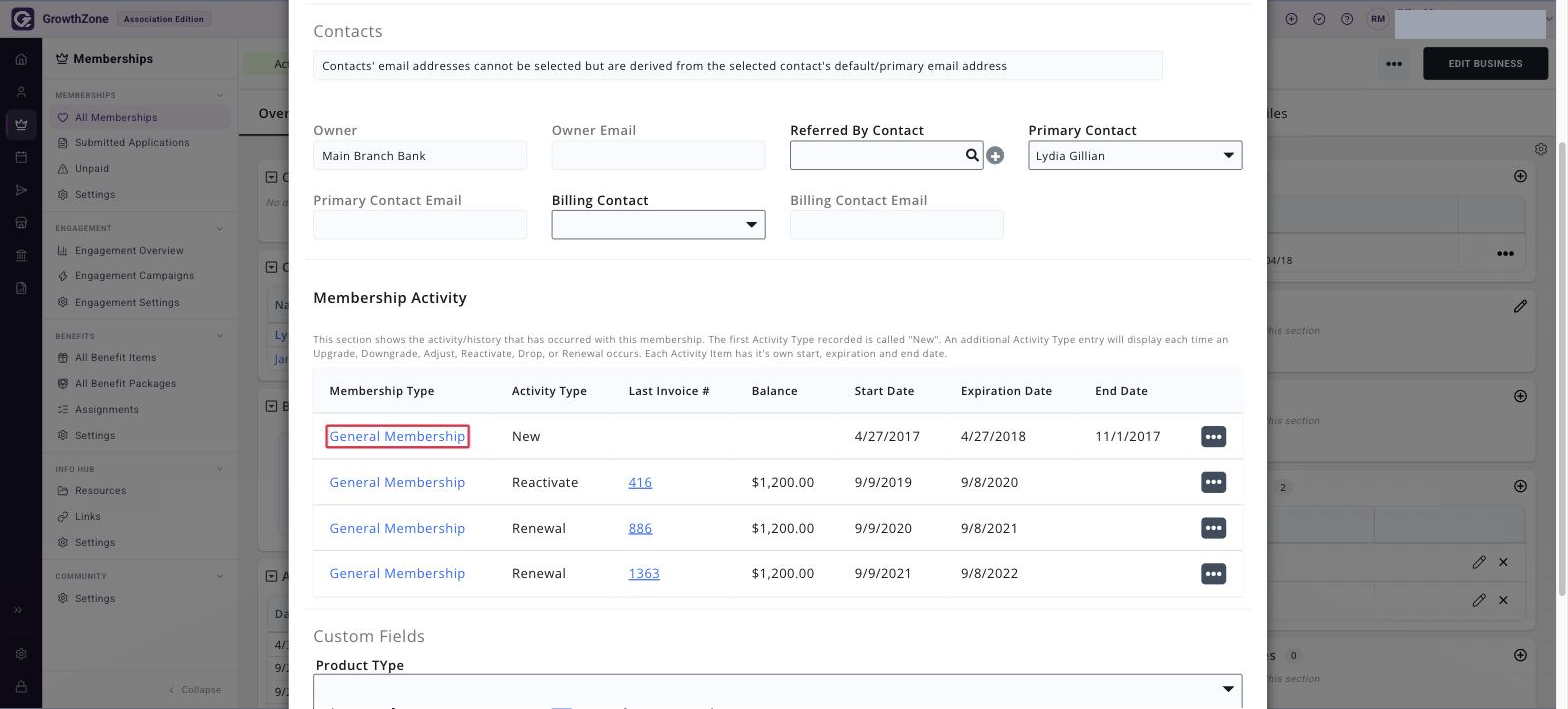Screen dimensions: 1568x709
Task: Click the search magnifier in Referred By Contact
Action: tap(972, 155)
